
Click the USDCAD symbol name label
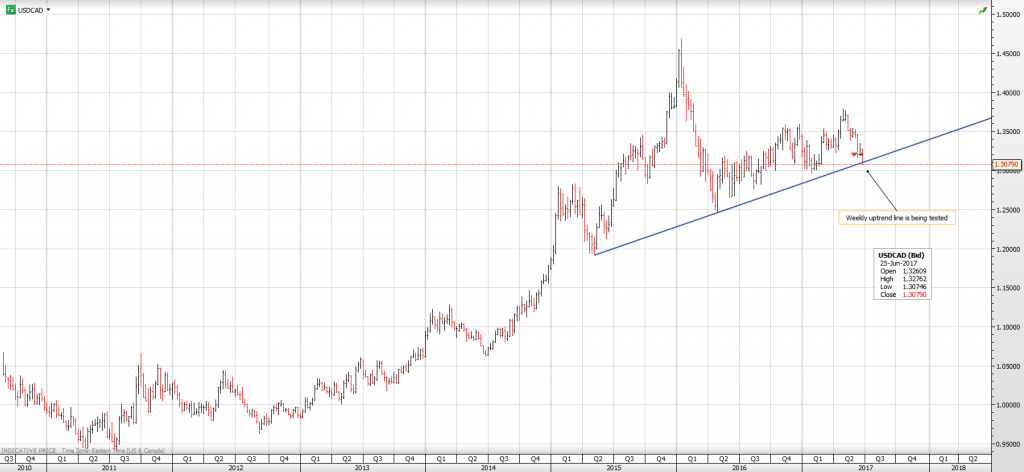point(31,9)
